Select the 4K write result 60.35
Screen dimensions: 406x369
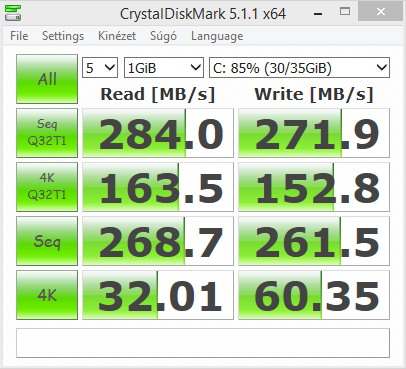click(314, 295)
